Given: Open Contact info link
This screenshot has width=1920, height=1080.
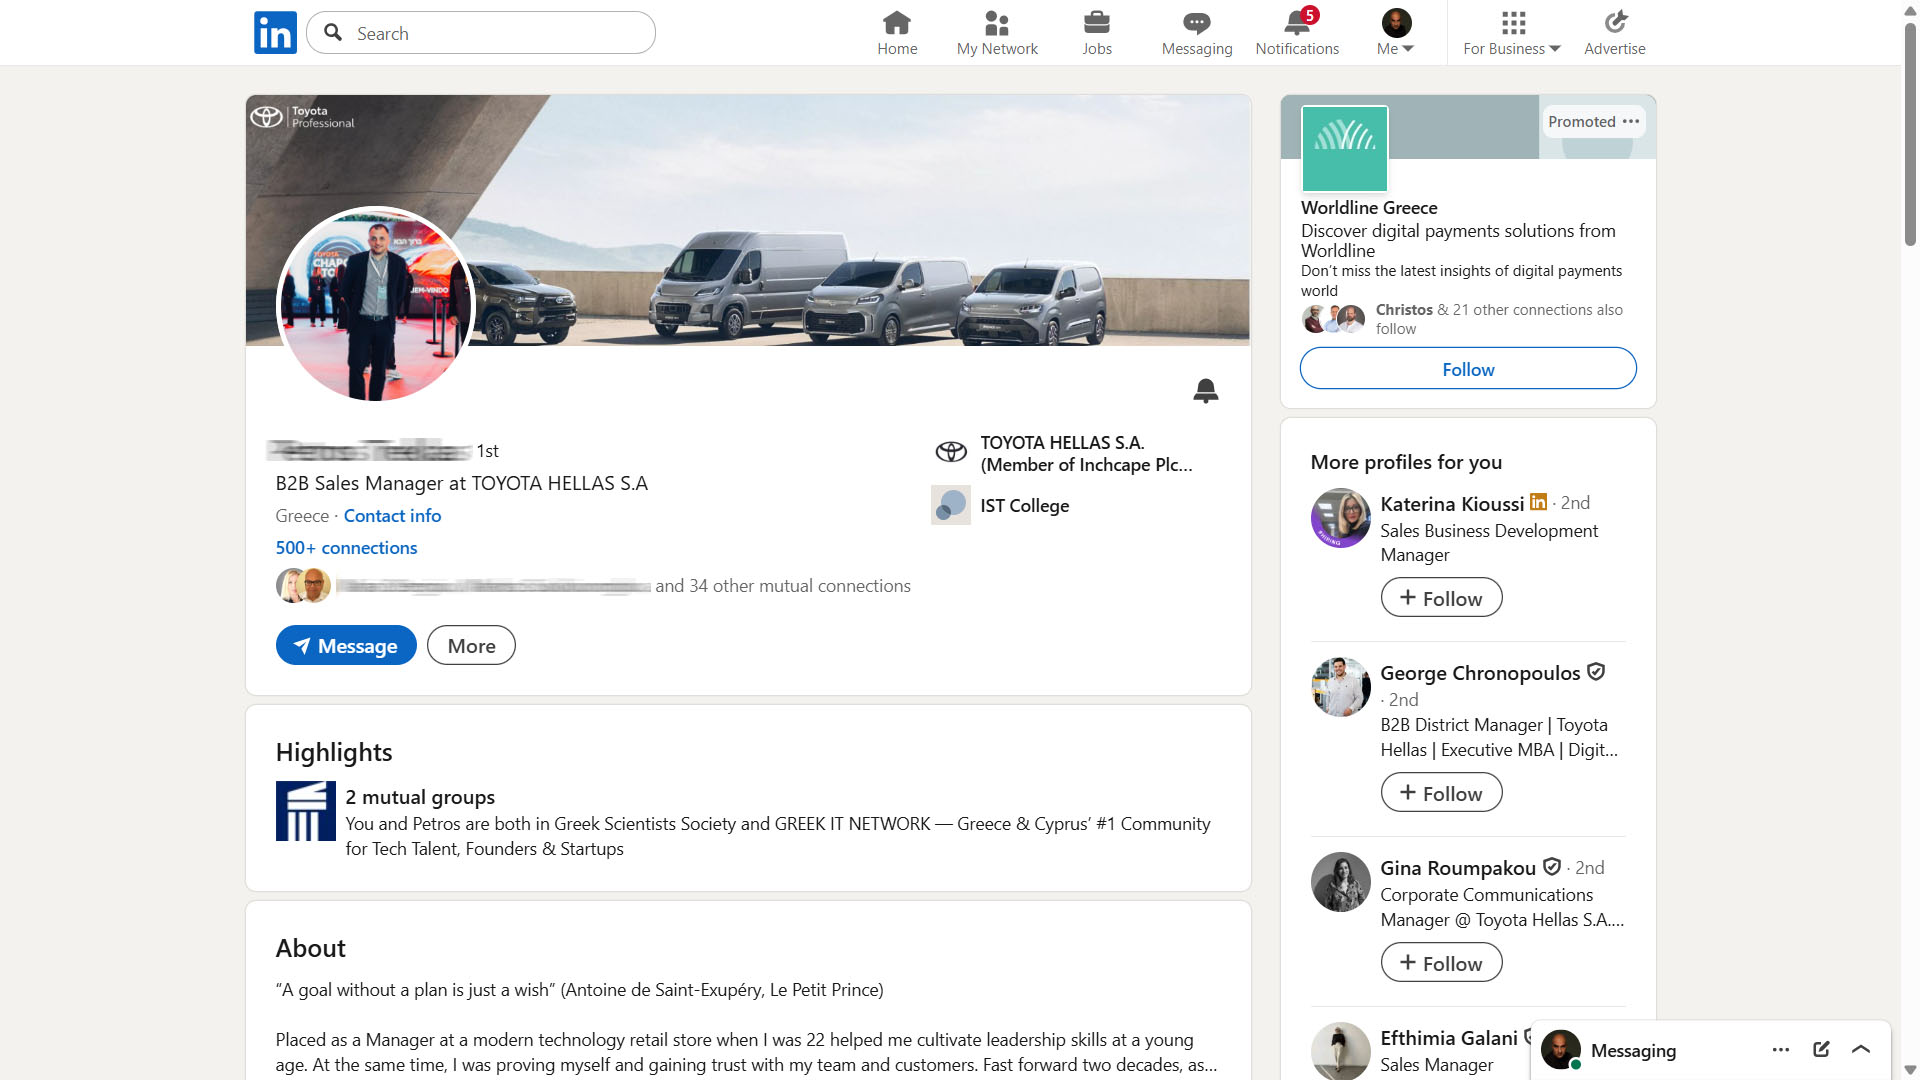Looking at the screenshot, I should click(x=392, y=516).
